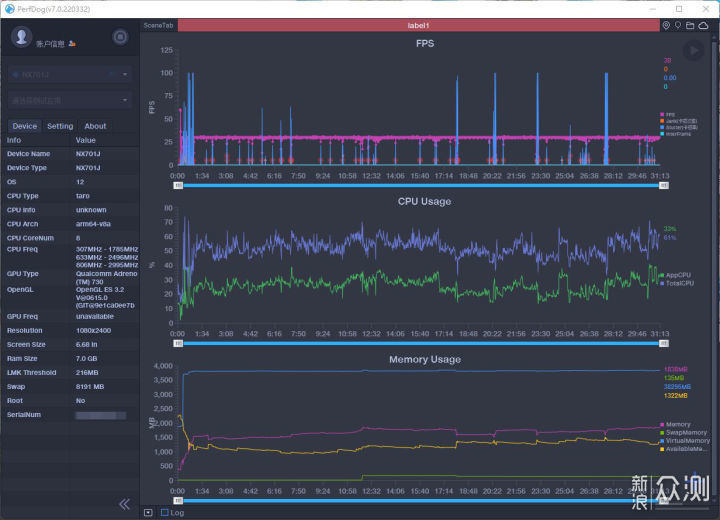
Task: Click the FPS chart timeline range slider
Action: click(x=418, y=185)
